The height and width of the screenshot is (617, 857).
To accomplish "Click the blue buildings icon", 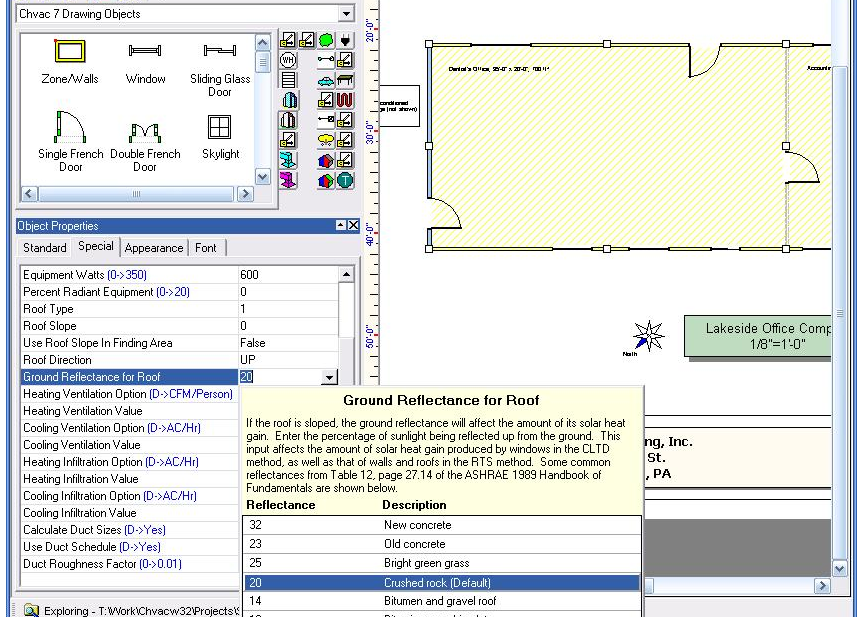I will (289, 100).
